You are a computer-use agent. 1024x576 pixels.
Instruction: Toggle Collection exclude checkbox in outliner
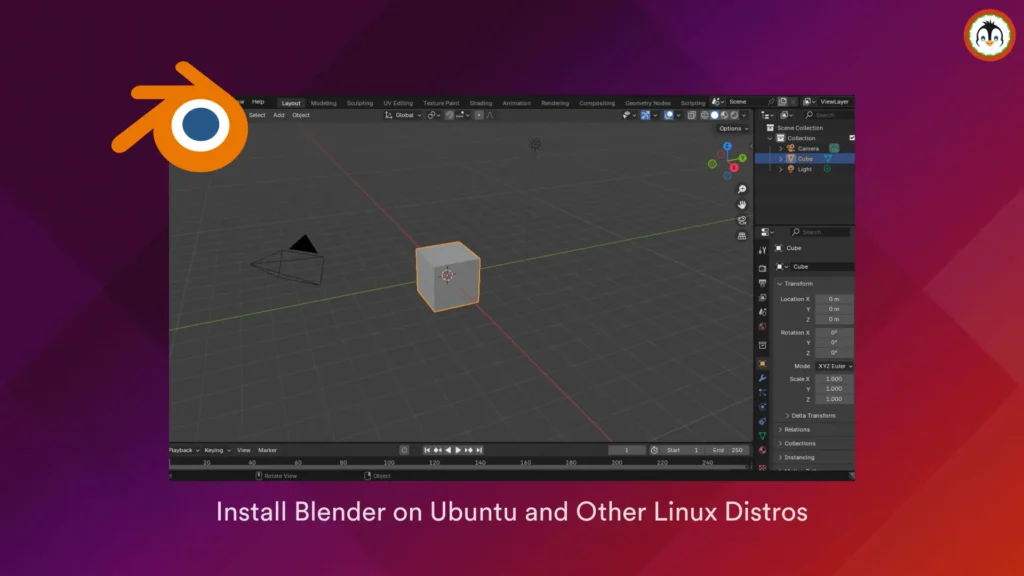tap(852, 138)
